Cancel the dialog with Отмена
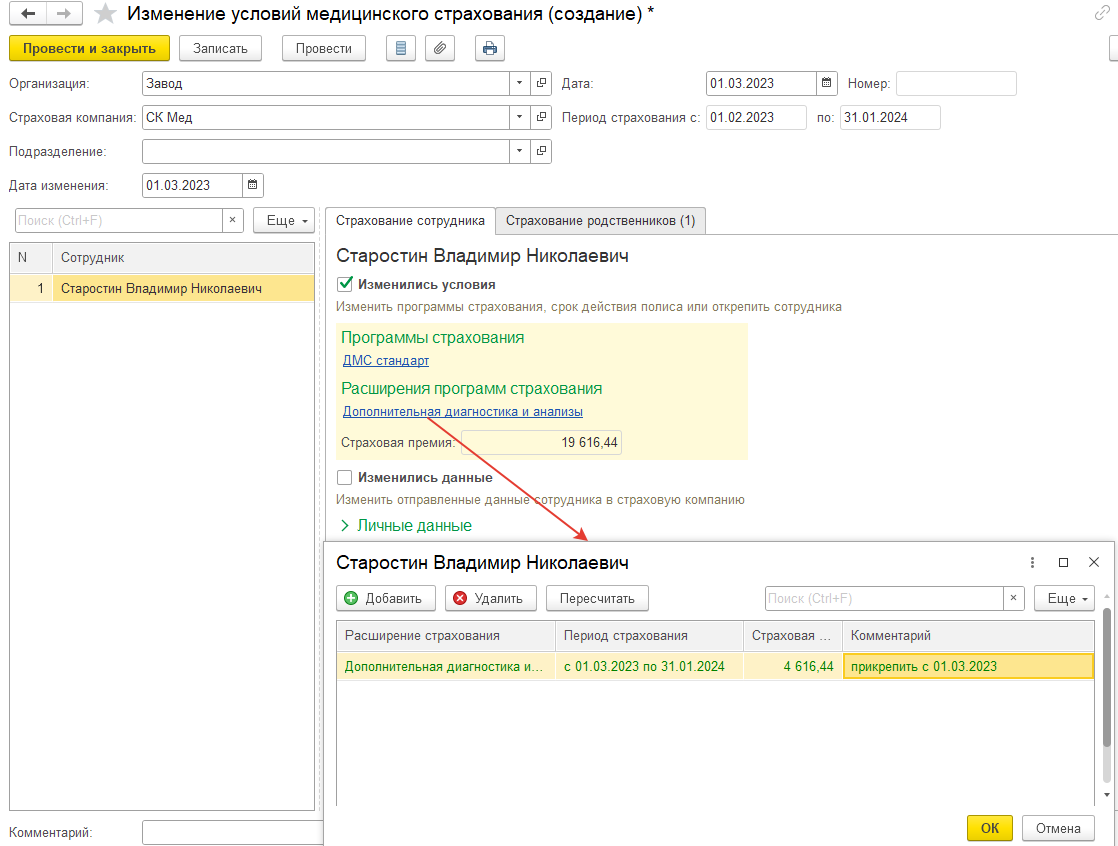 [x=1058, y=828]
